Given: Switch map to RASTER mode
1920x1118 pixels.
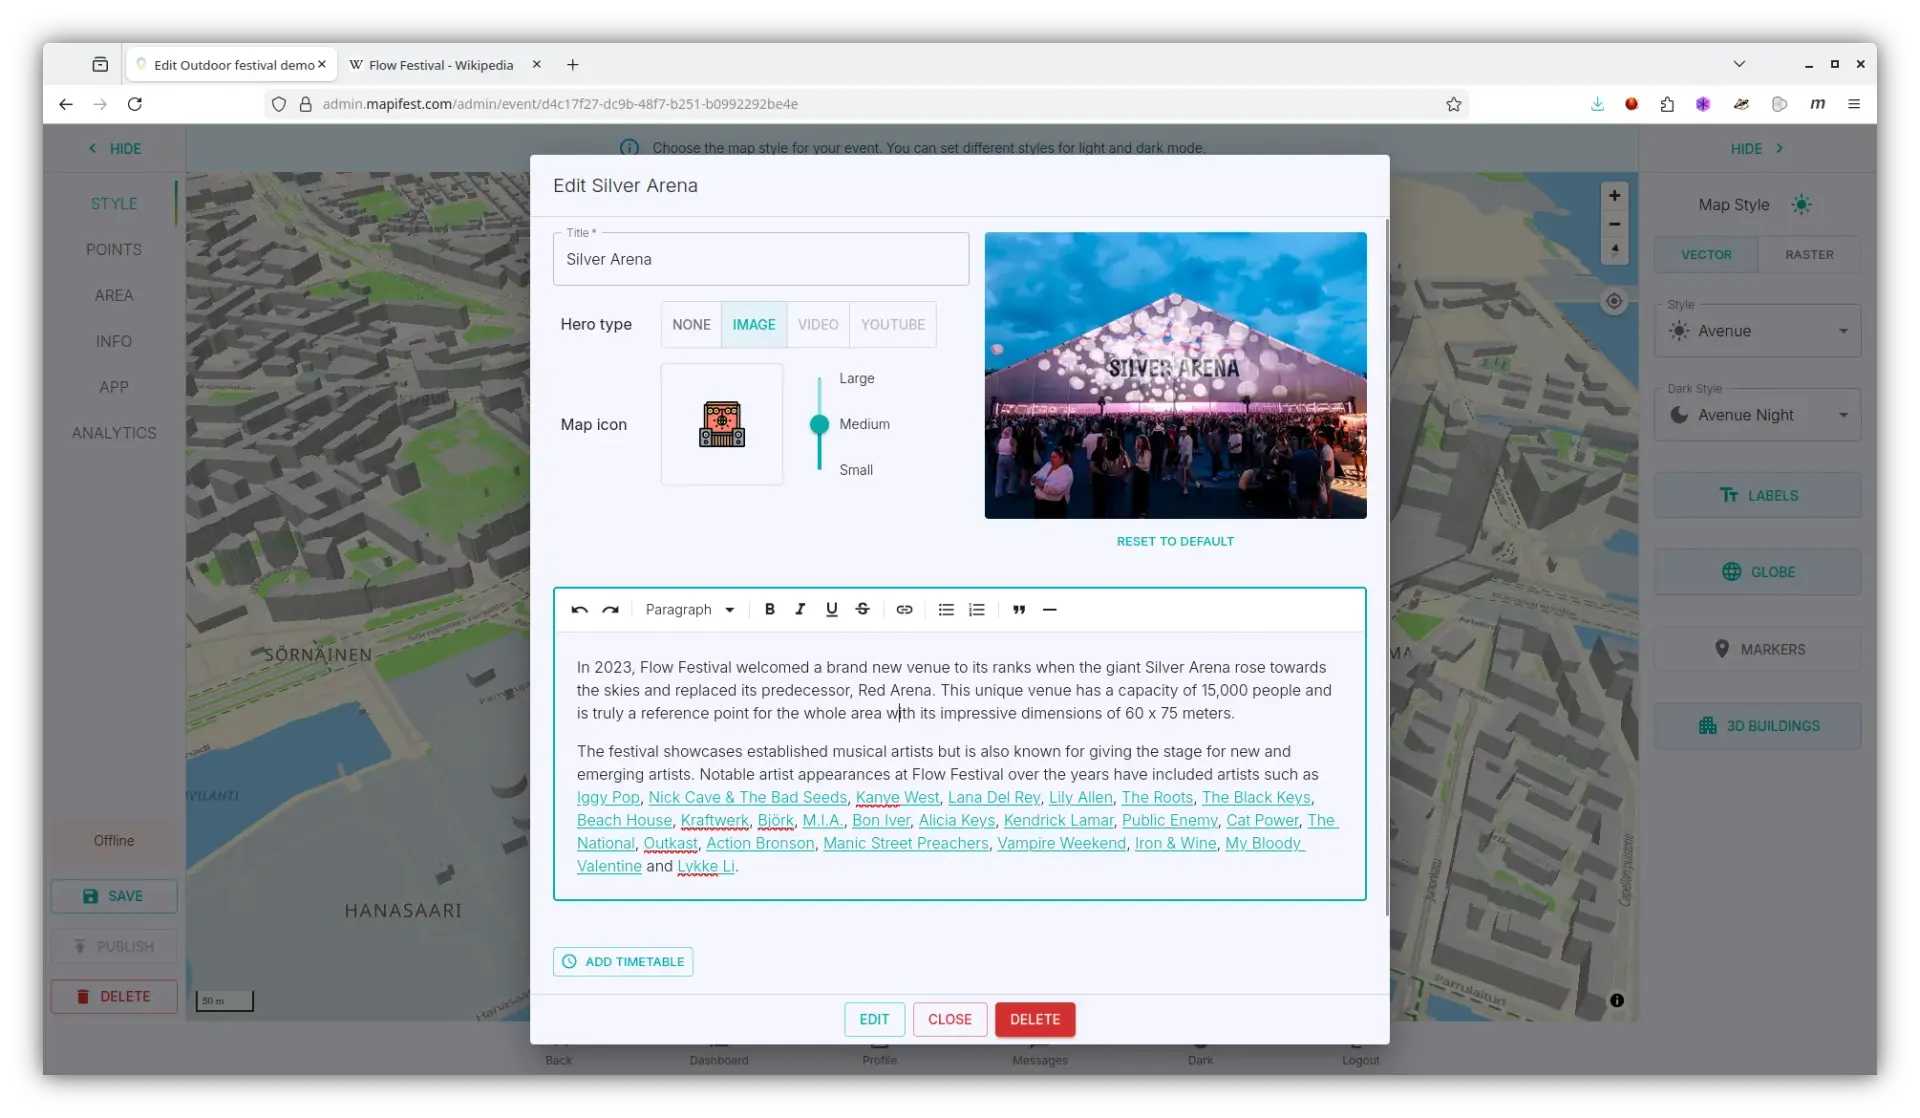Looking at the screenshot, I should click(1809, 254).
